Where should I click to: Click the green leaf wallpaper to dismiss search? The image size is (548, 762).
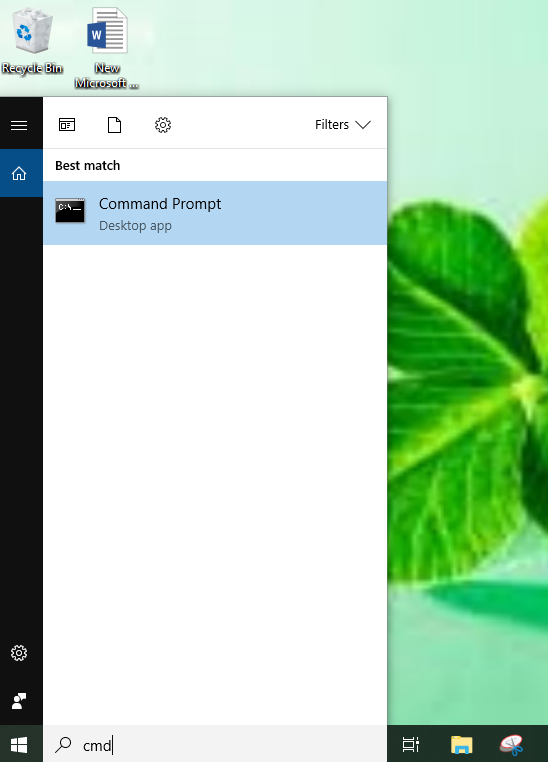[466, 389]
